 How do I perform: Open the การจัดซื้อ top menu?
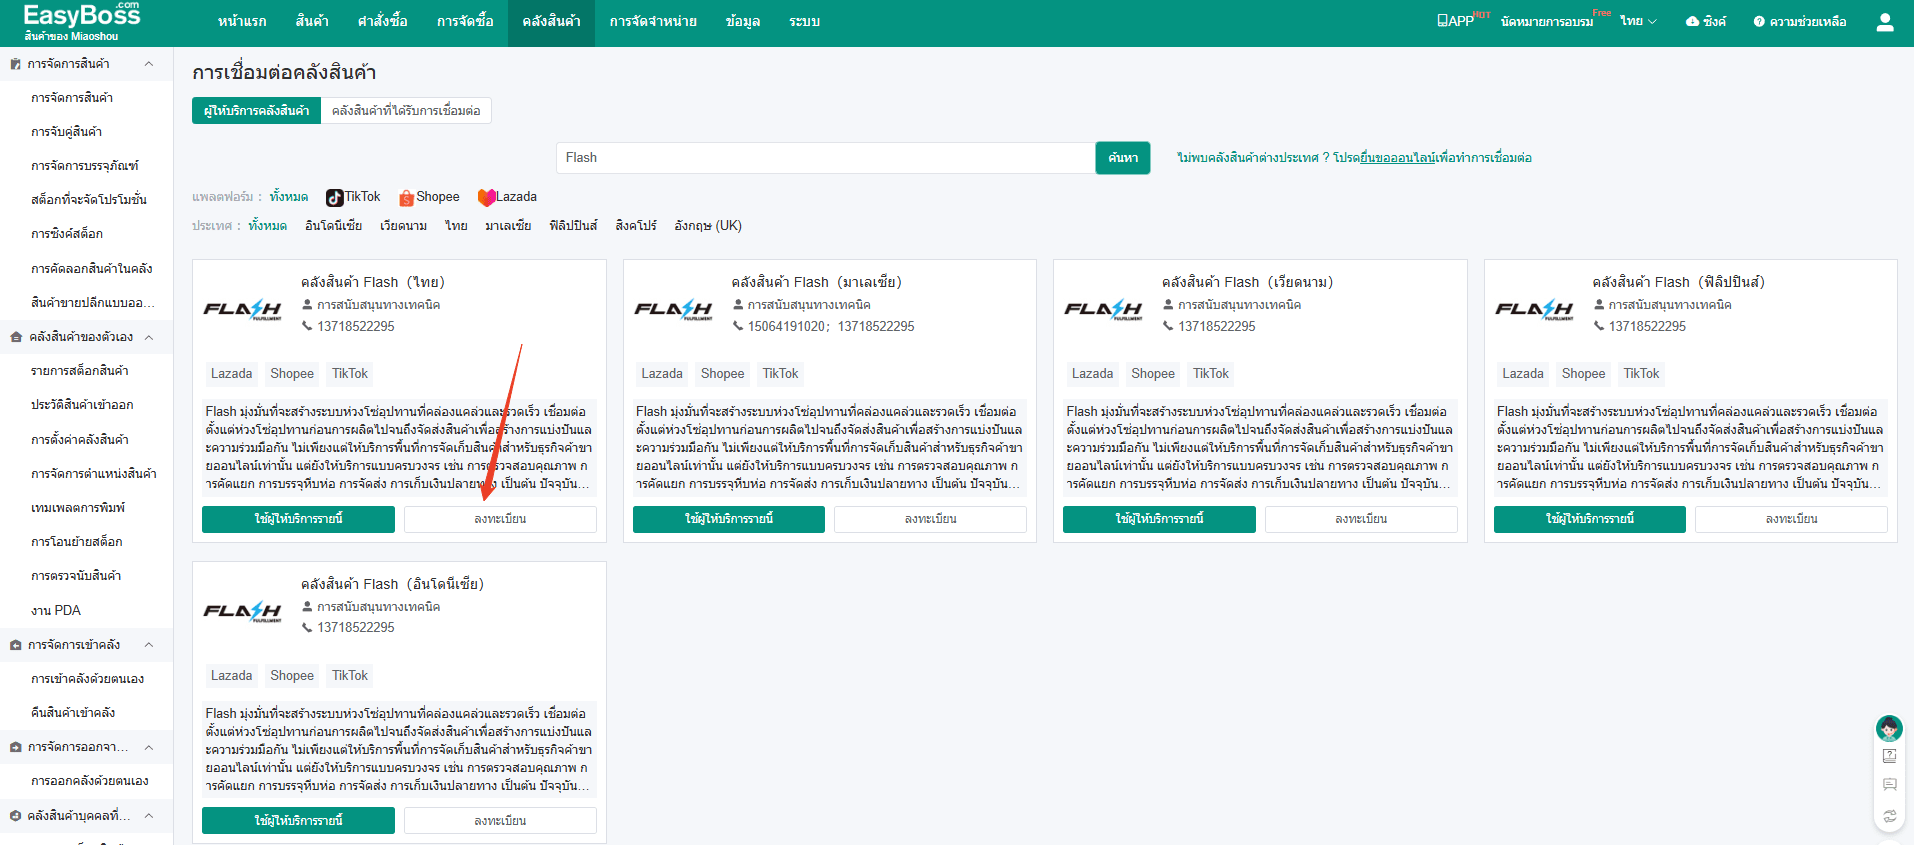(x=465, y=21)
